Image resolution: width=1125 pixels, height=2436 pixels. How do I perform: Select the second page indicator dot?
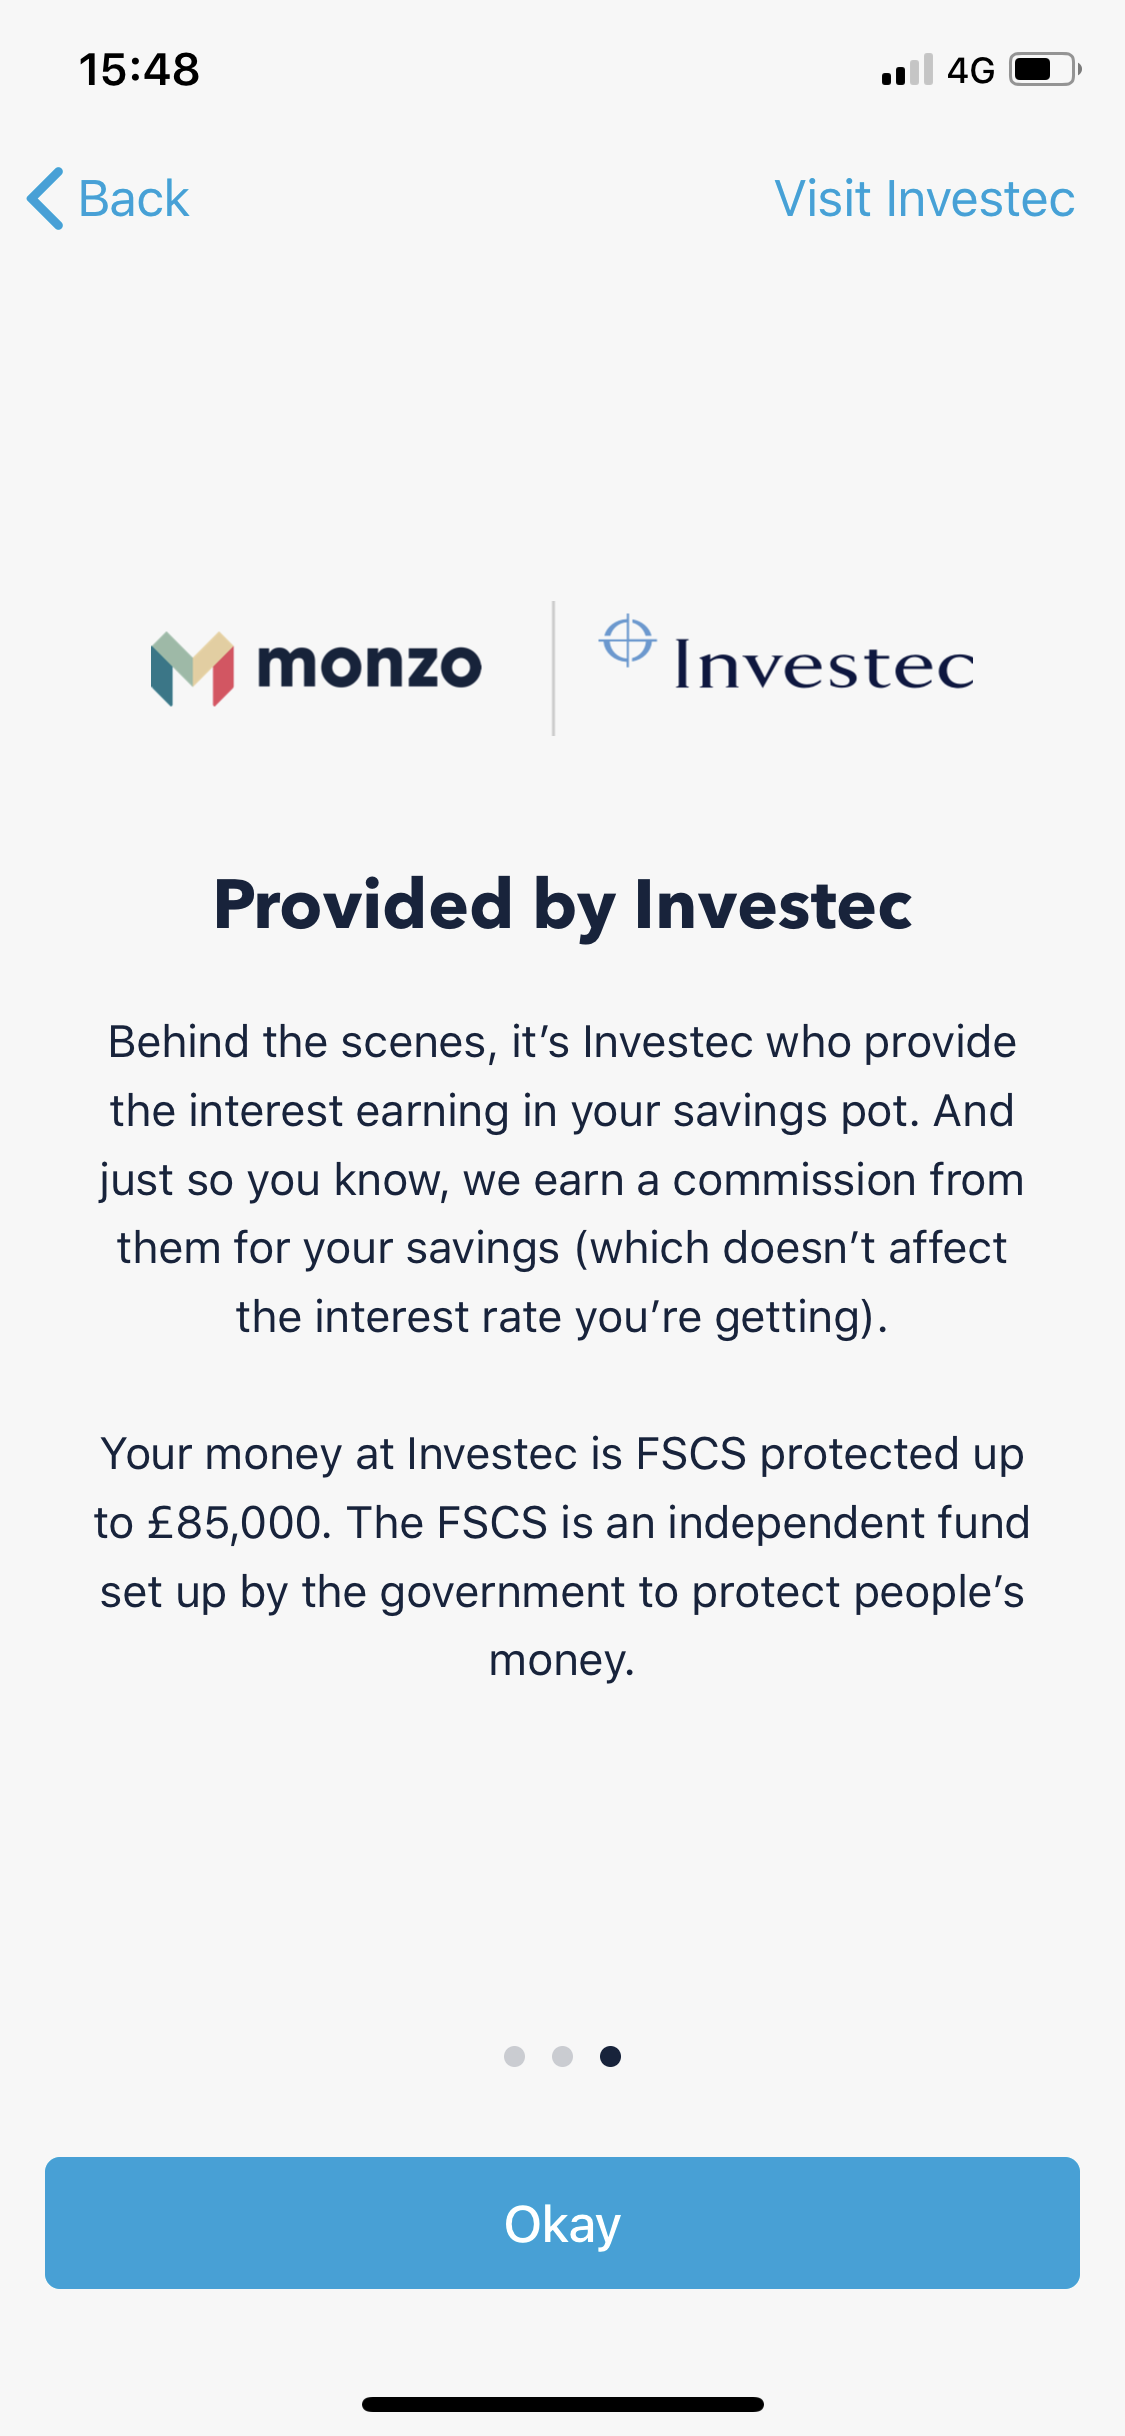562,2056
